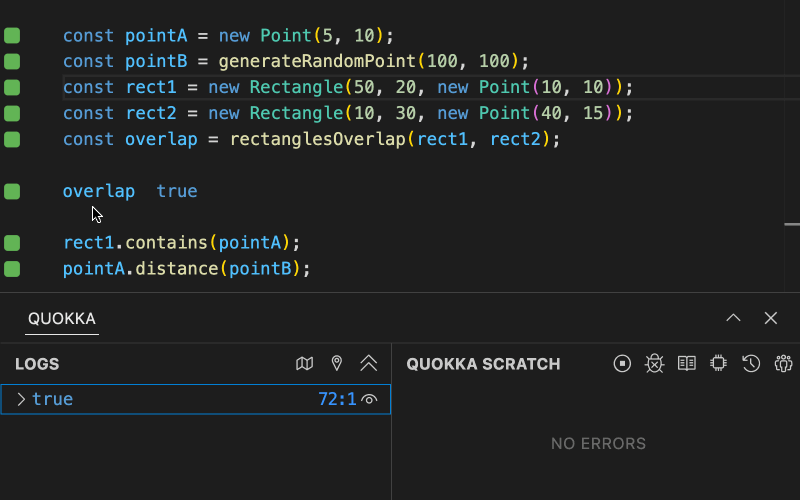The width and height of the screenshot is (800, 500).
Task: Close the Quokka panel
Action: tap(771, 318)
